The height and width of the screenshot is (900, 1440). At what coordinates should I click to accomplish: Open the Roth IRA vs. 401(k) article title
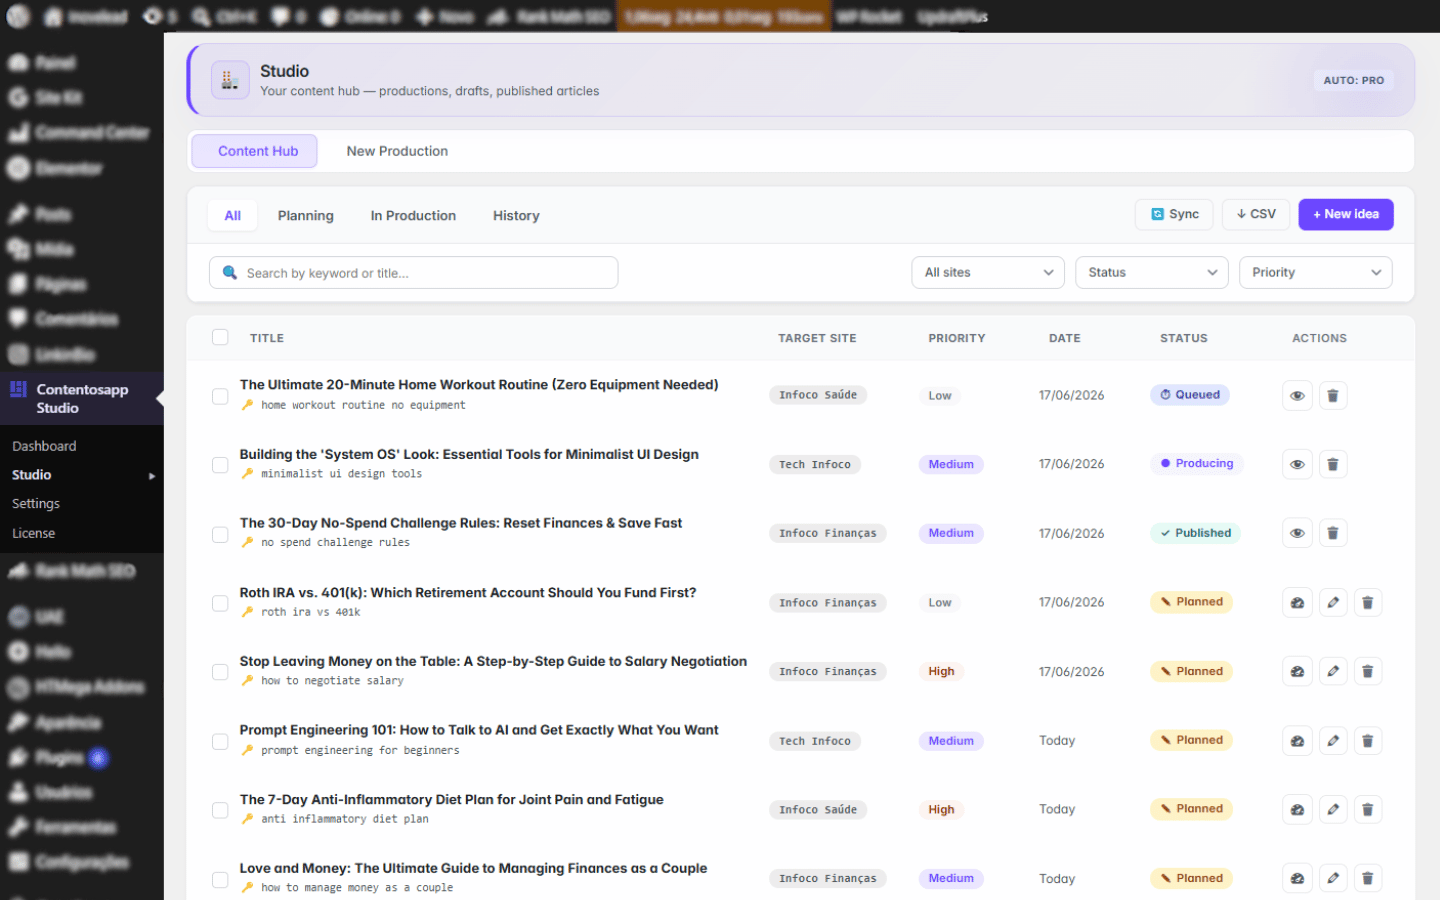(x=468, y=592)
